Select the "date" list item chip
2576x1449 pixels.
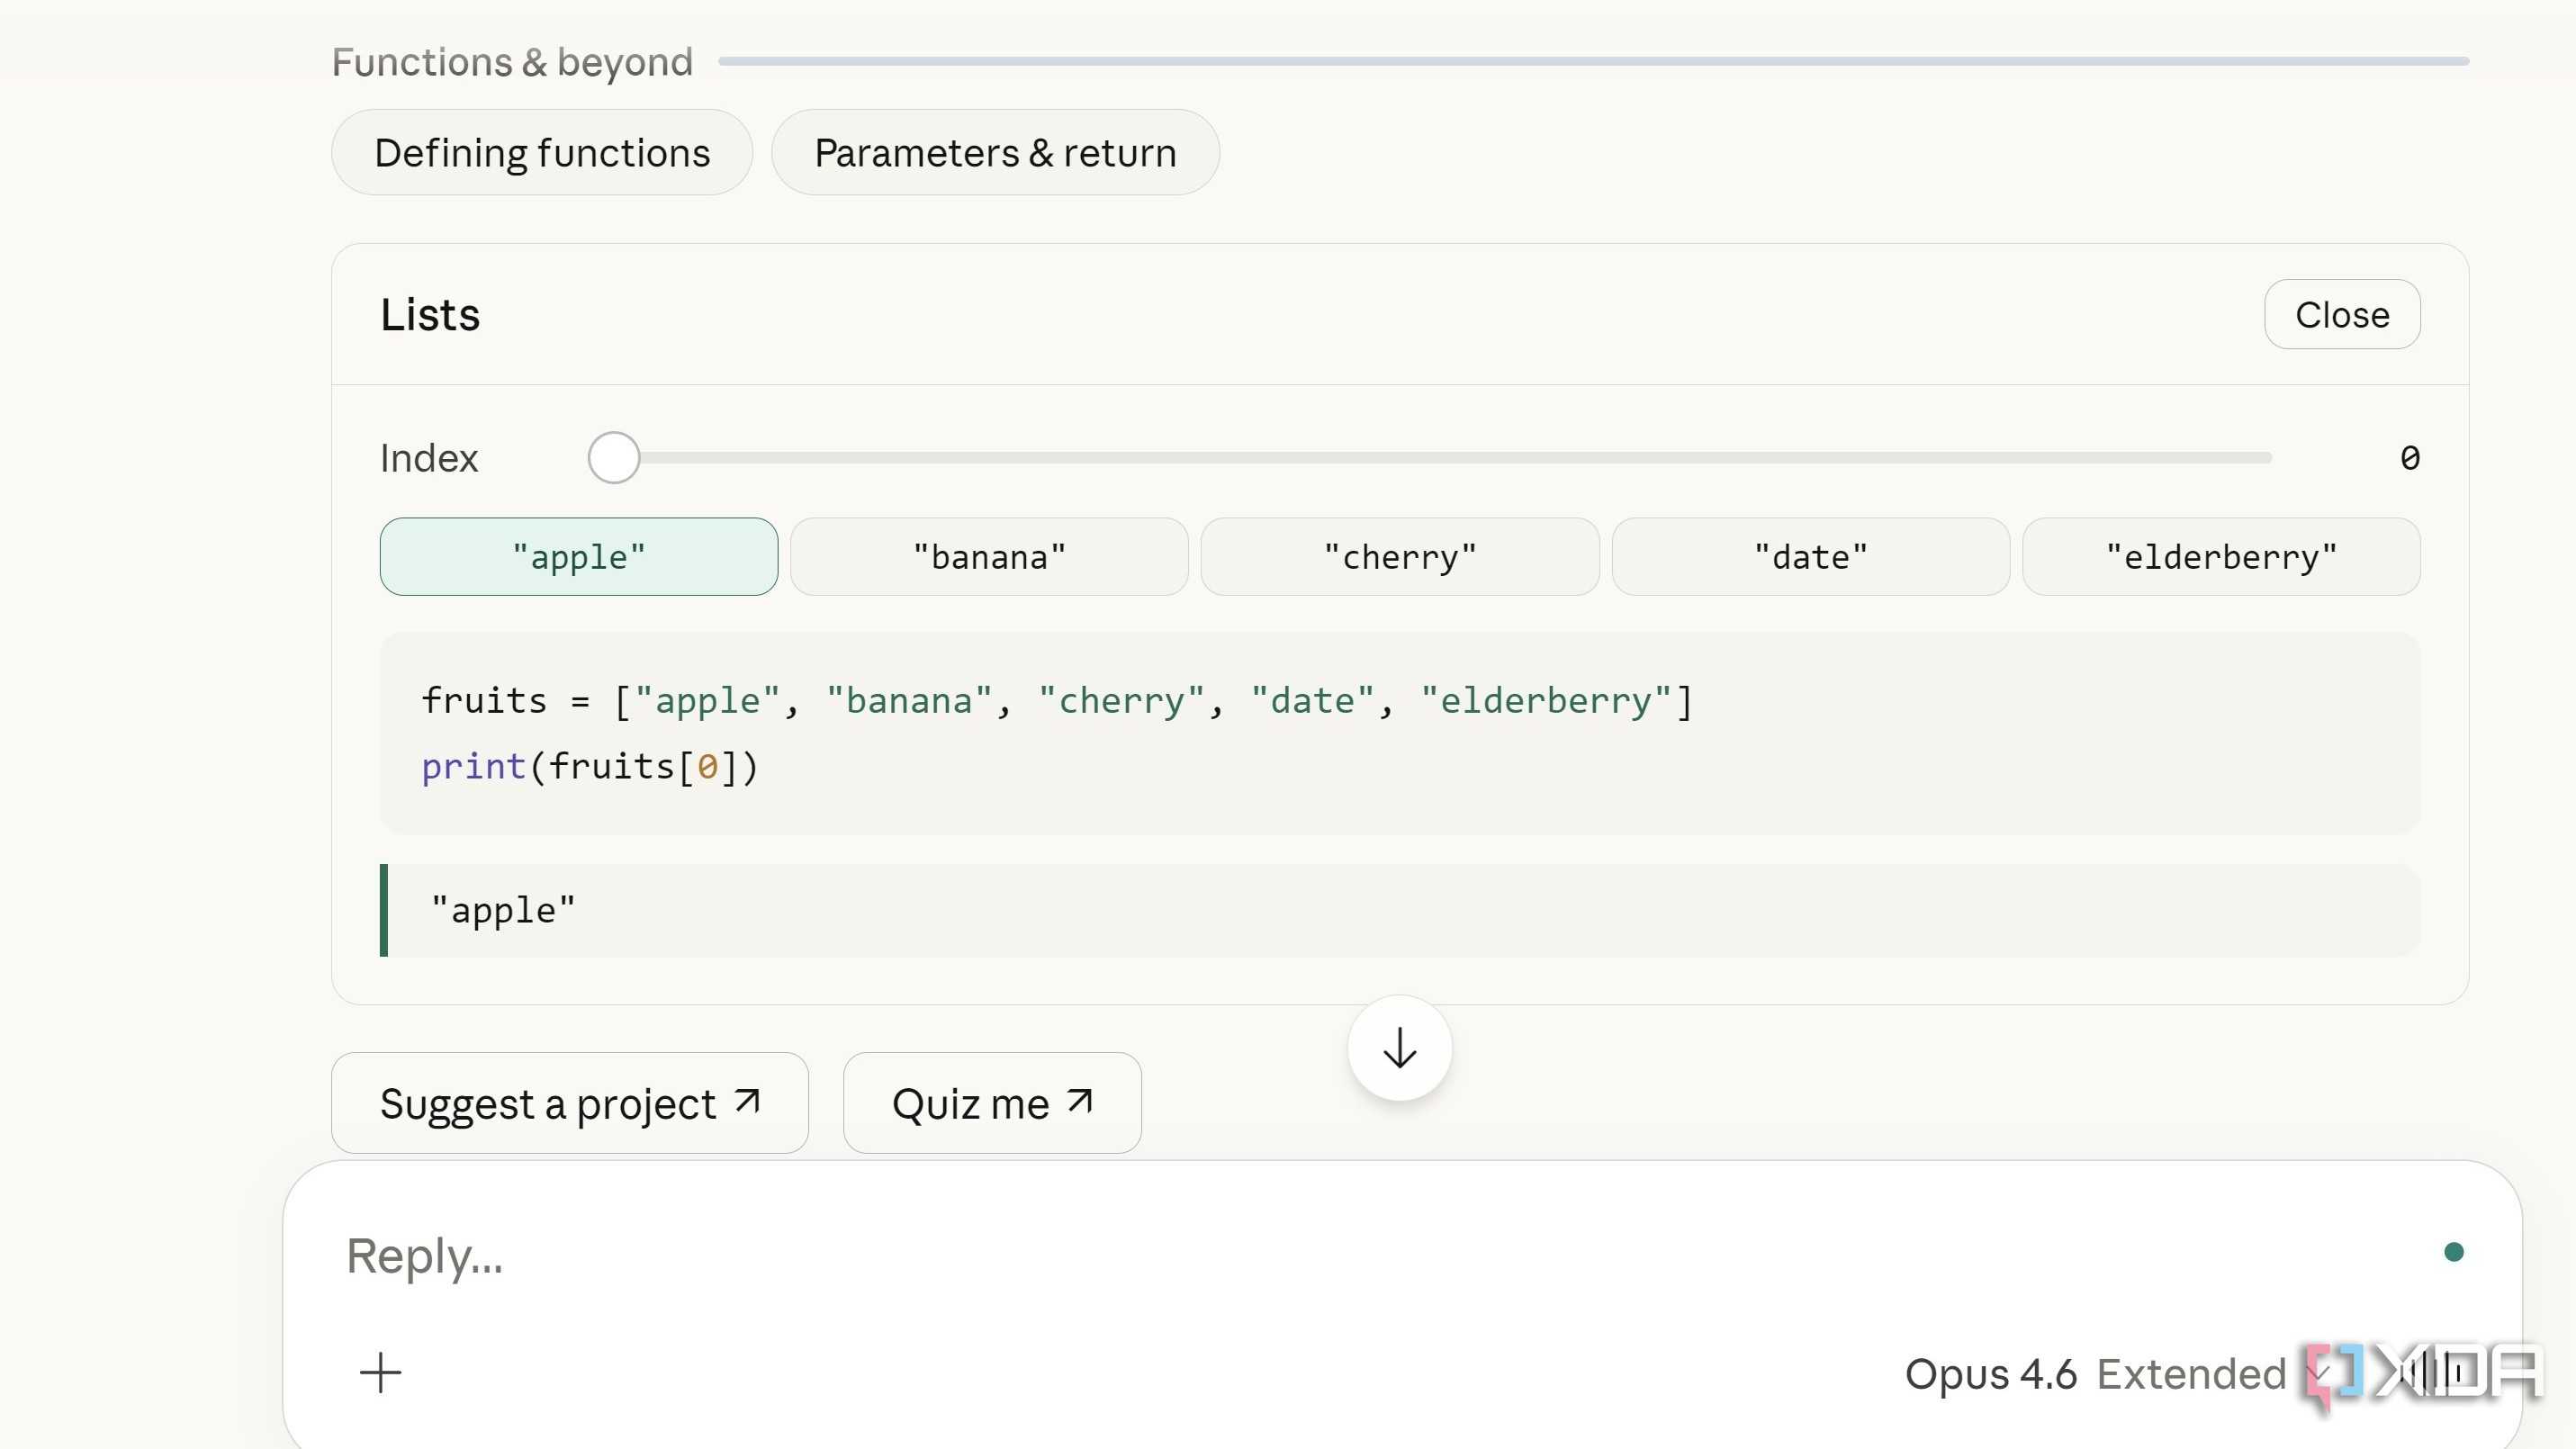1810,556
